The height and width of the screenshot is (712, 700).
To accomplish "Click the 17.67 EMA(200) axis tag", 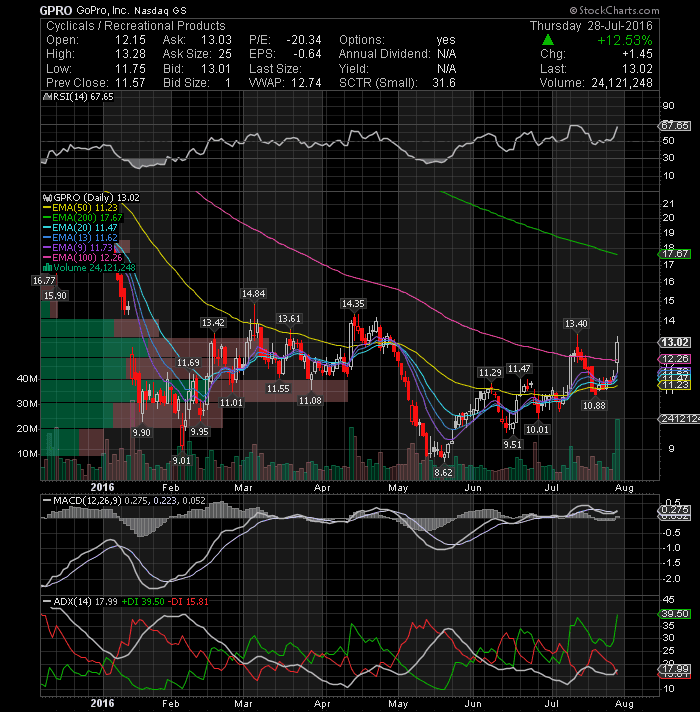I will point(675,253).
